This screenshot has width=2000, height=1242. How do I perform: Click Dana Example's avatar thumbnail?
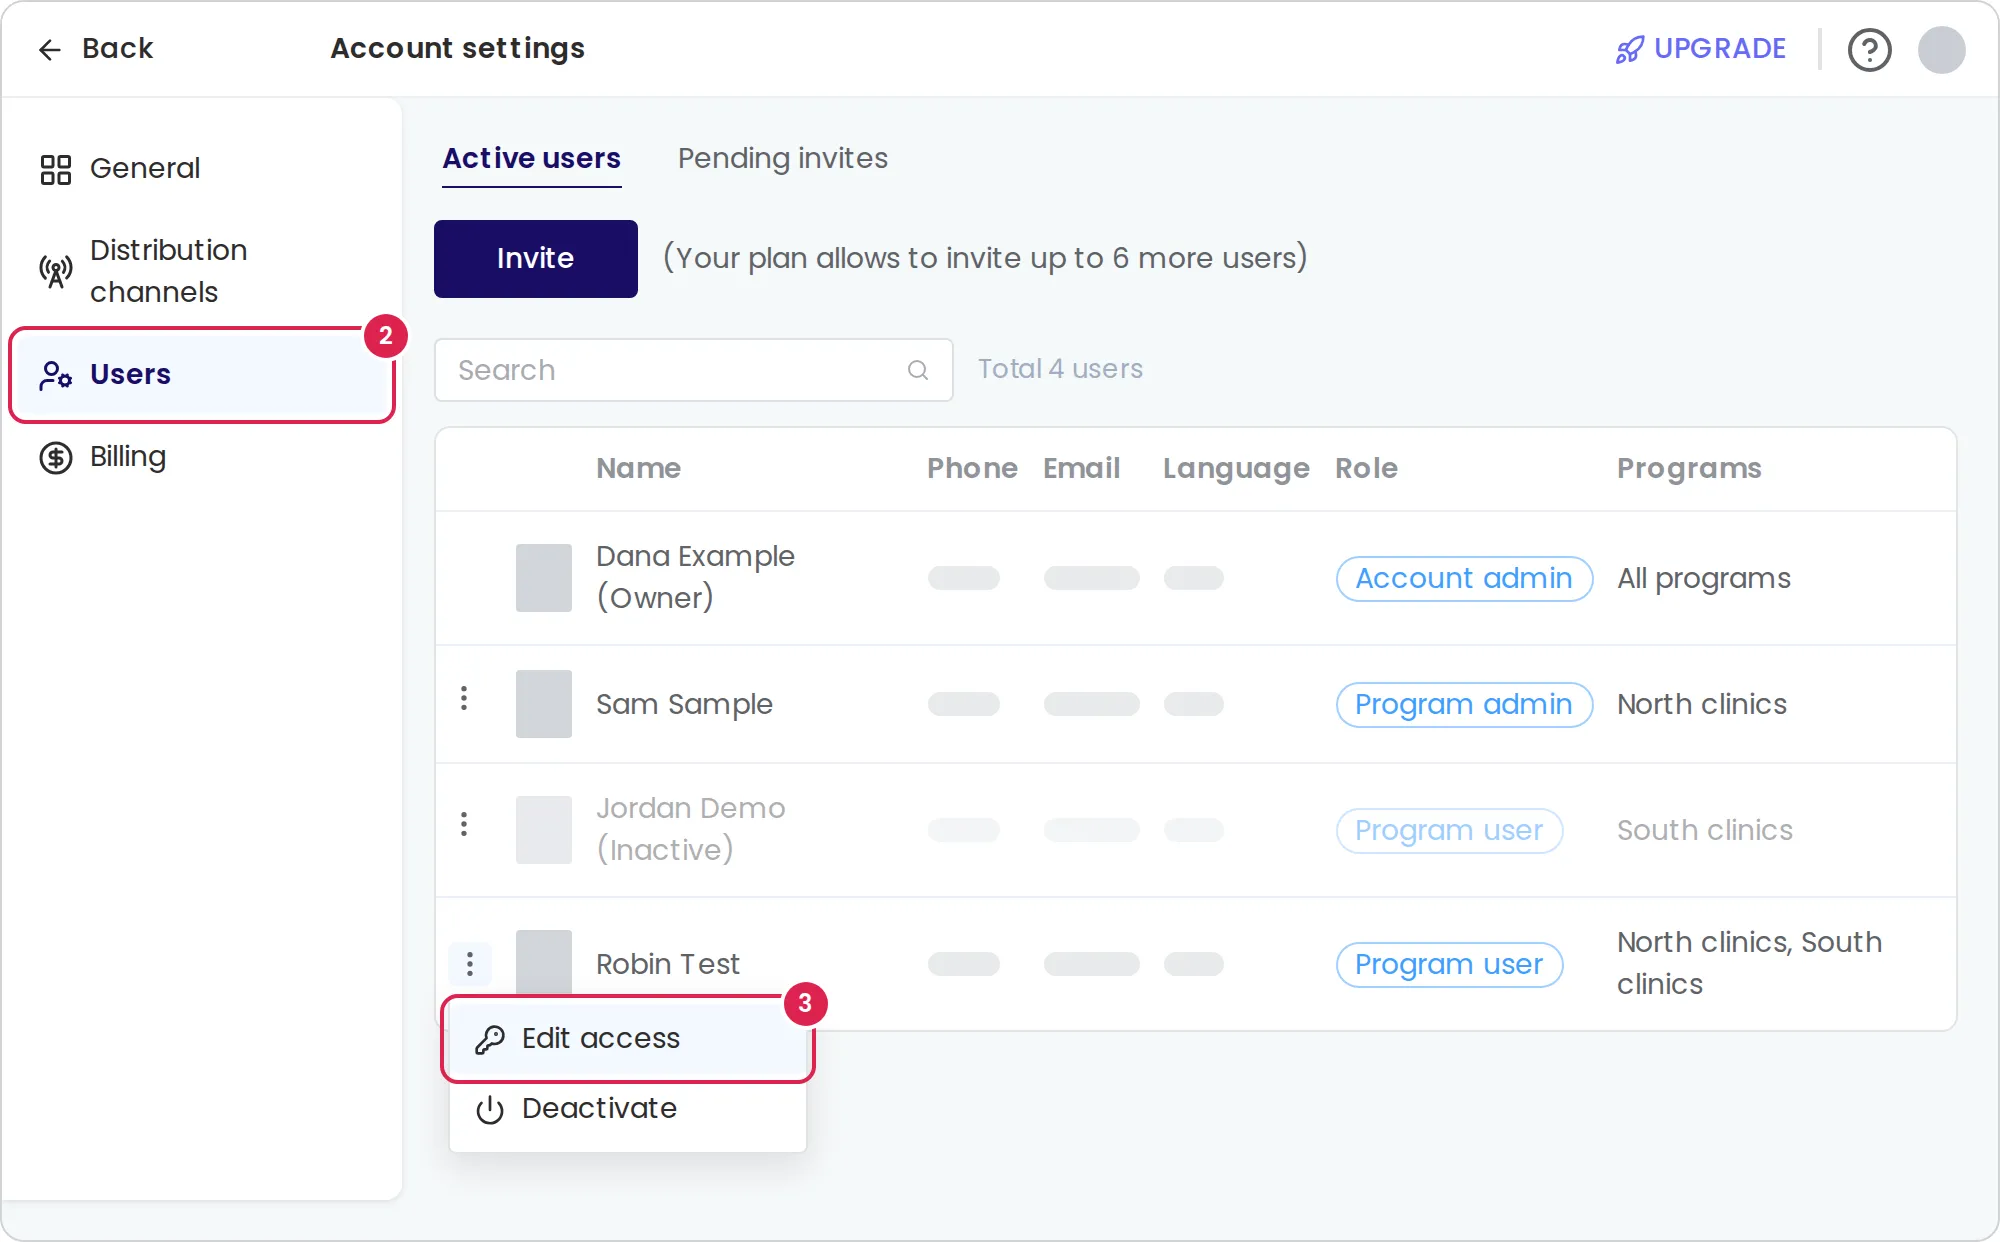(x=544, y=577)
